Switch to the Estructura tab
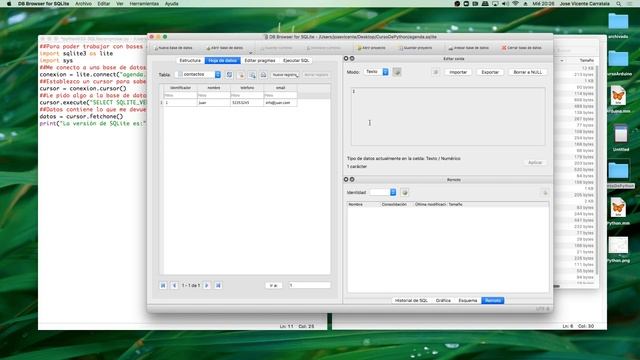This screenshot has height=360, width=640. pyautogui.click(x=190, y=60)
